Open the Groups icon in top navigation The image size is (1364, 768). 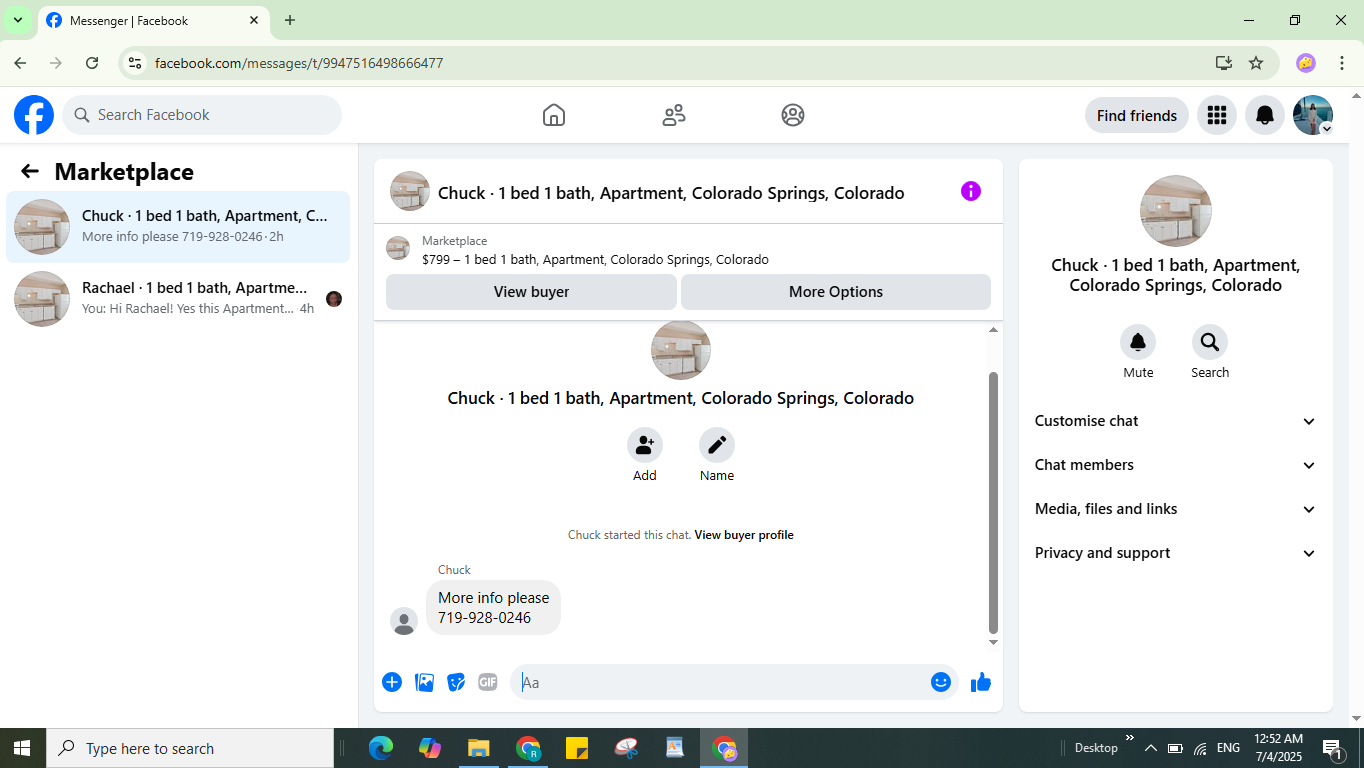pos(793,115)
